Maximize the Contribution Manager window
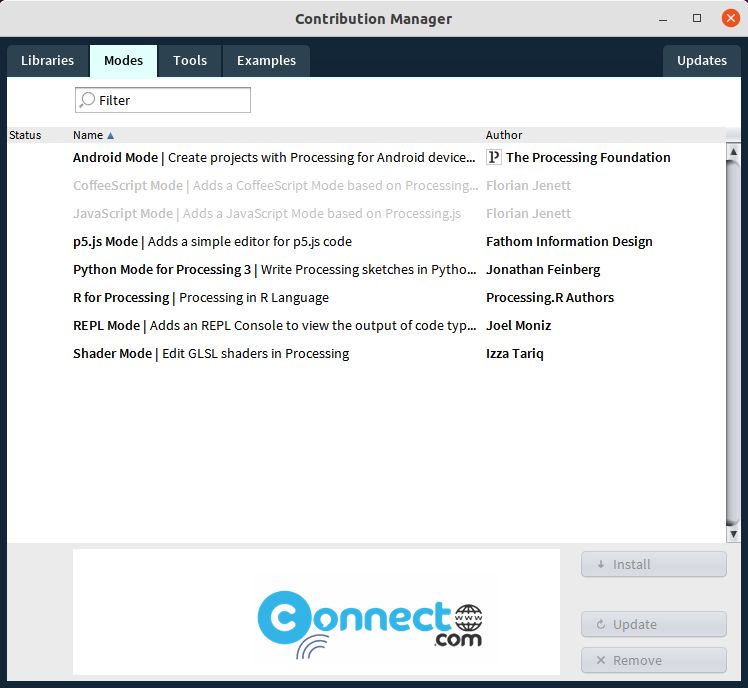 697,19
